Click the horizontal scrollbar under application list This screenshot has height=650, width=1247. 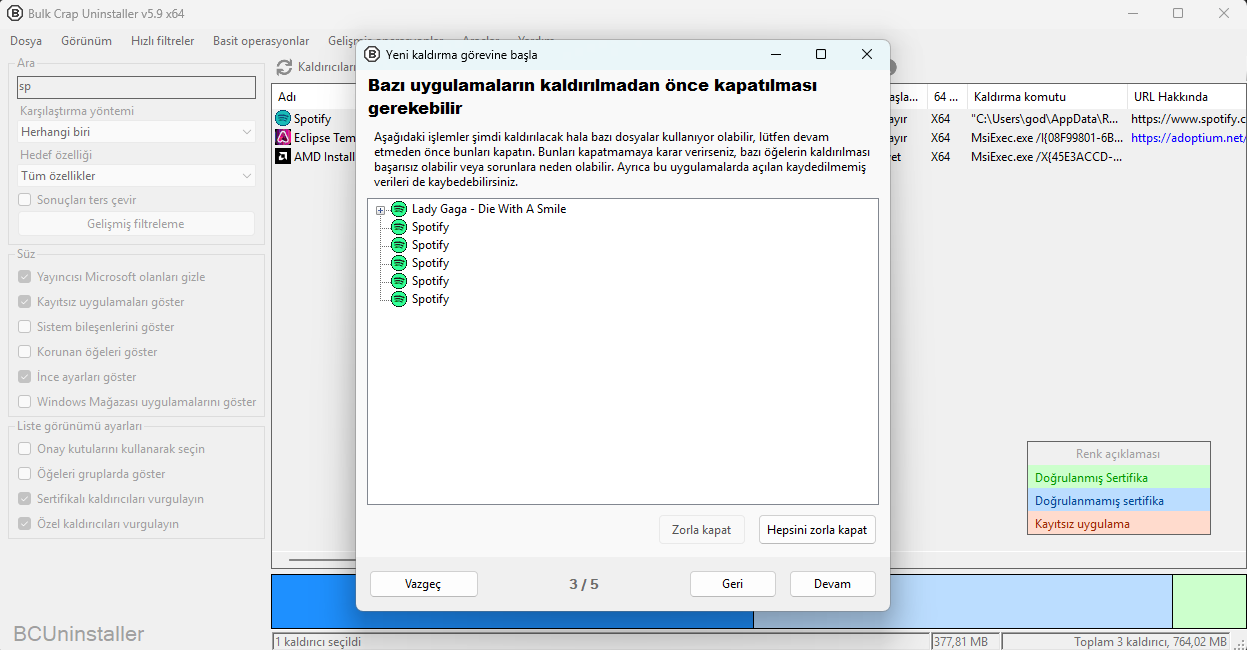(322, 560)
